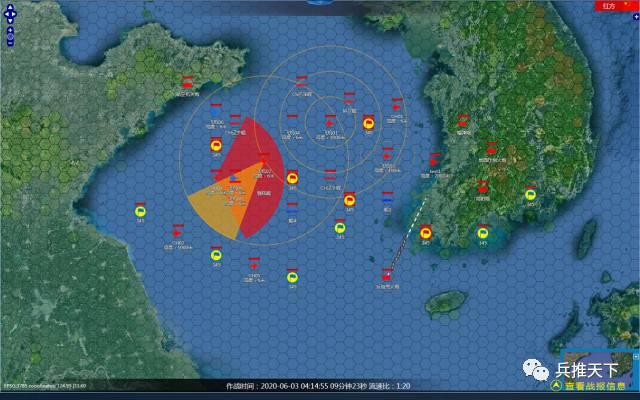This screenshot has height=400, width=640.
Task: Click the overview minimap thumbnail
Action: click(600, 371)
